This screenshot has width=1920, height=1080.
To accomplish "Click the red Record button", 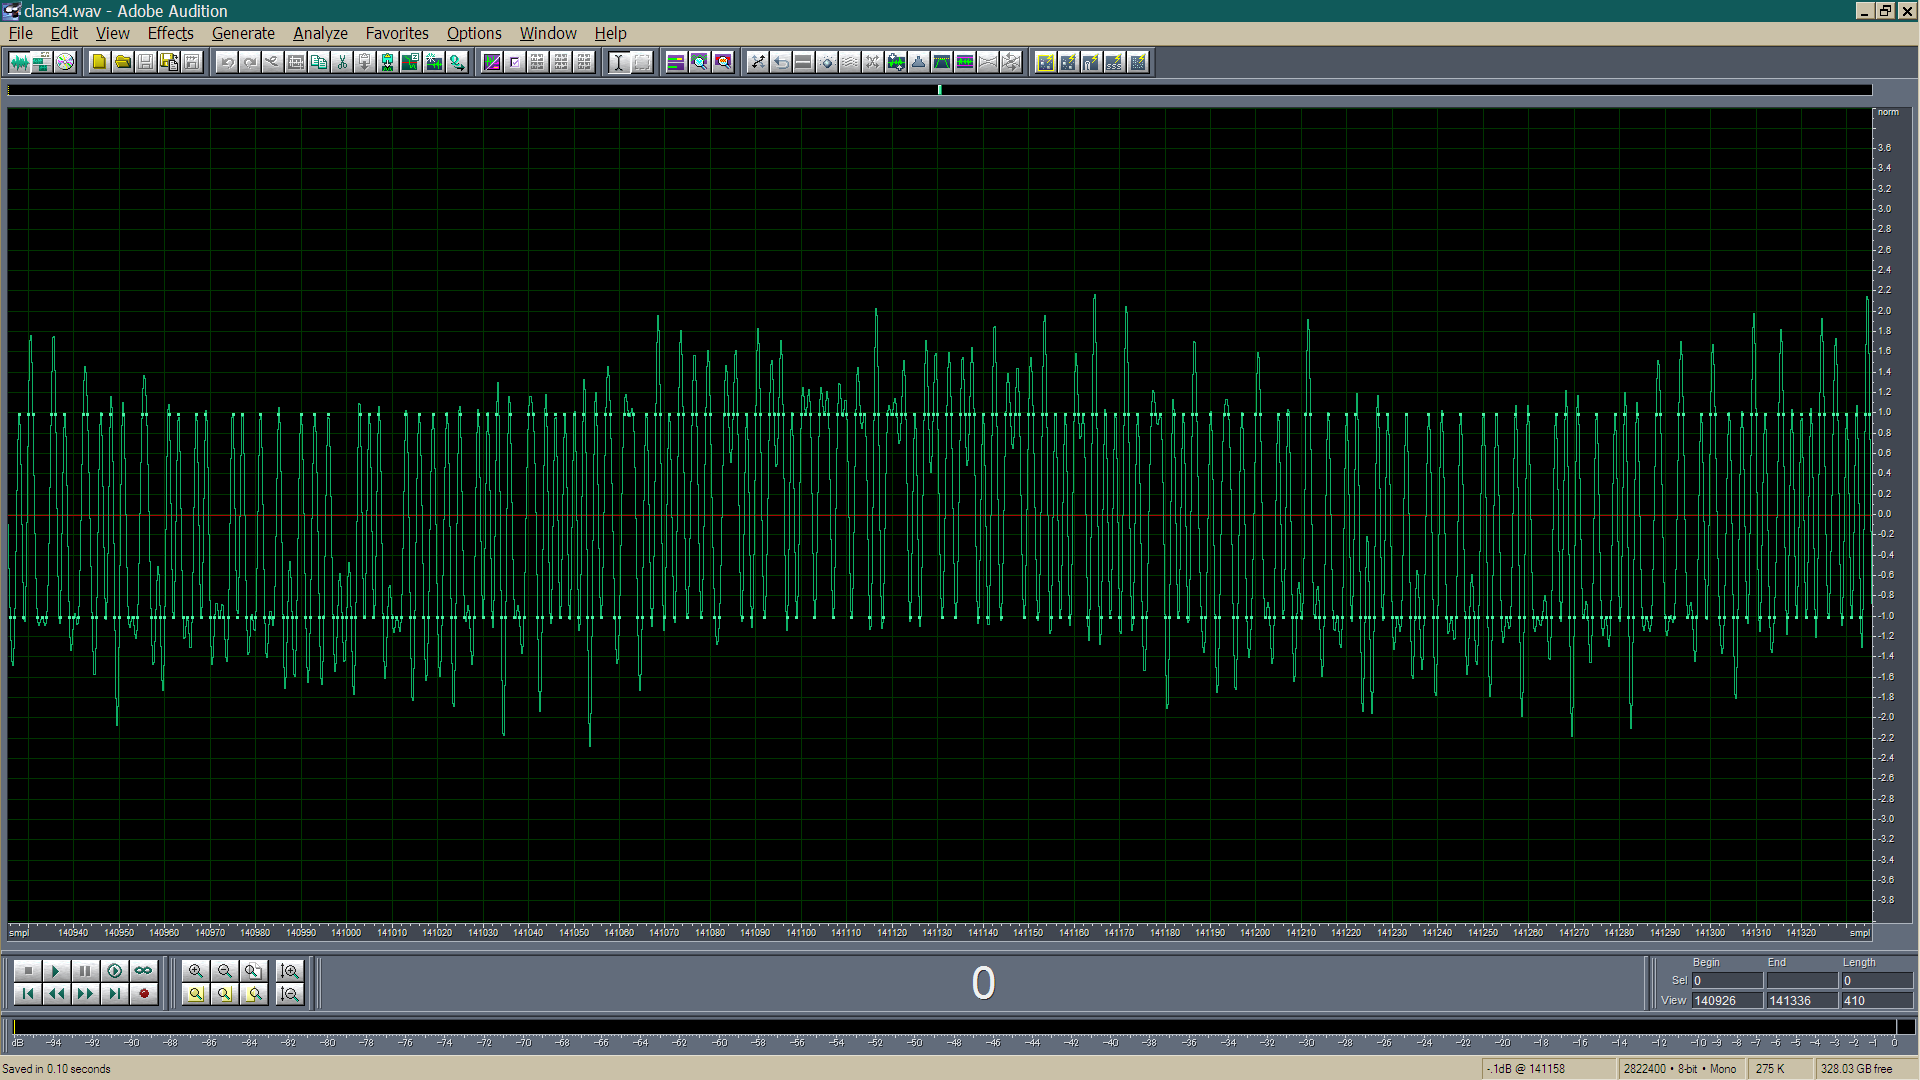I will (143, 993).
